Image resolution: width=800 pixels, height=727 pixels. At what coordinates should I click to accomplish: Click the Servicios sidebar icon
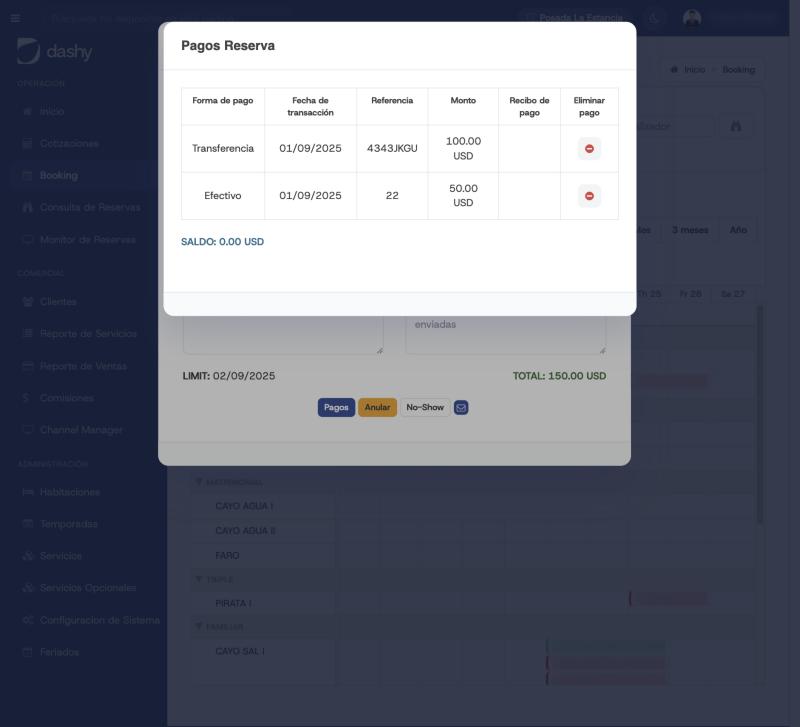(x=28, y=556)
